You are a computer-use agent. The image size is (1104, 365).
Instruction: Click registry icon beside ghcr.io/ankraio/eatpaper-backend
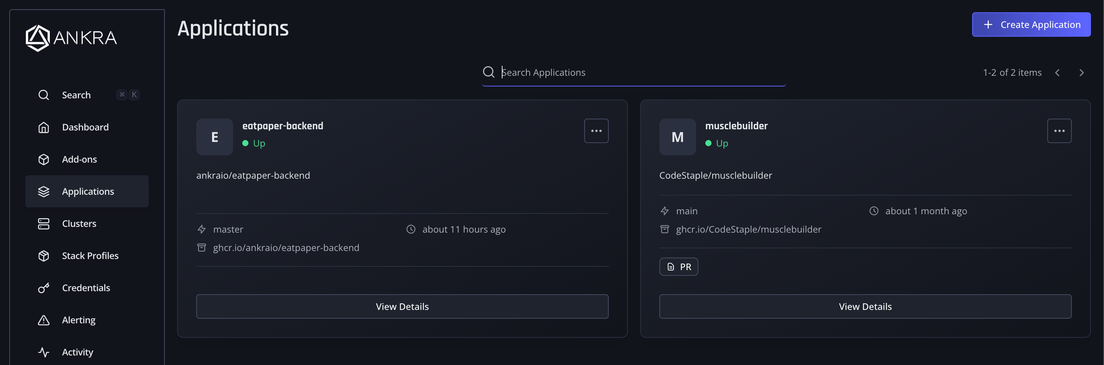tap(201, 248)
